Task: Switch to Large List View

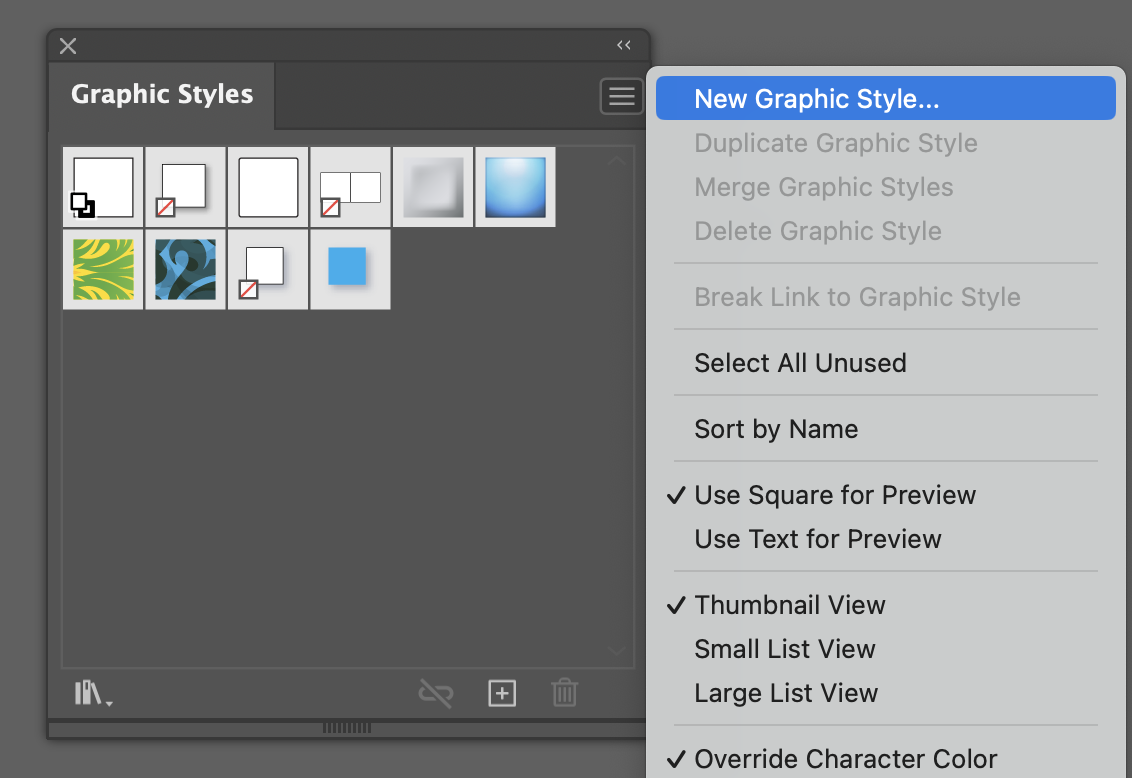Action: [x=786, y=693]
